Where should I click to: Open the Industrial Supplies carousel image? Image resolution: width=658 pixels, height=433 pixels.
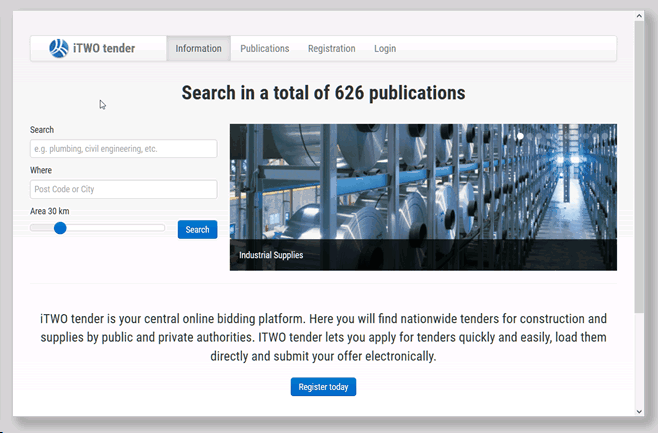(x=423, y=197)
